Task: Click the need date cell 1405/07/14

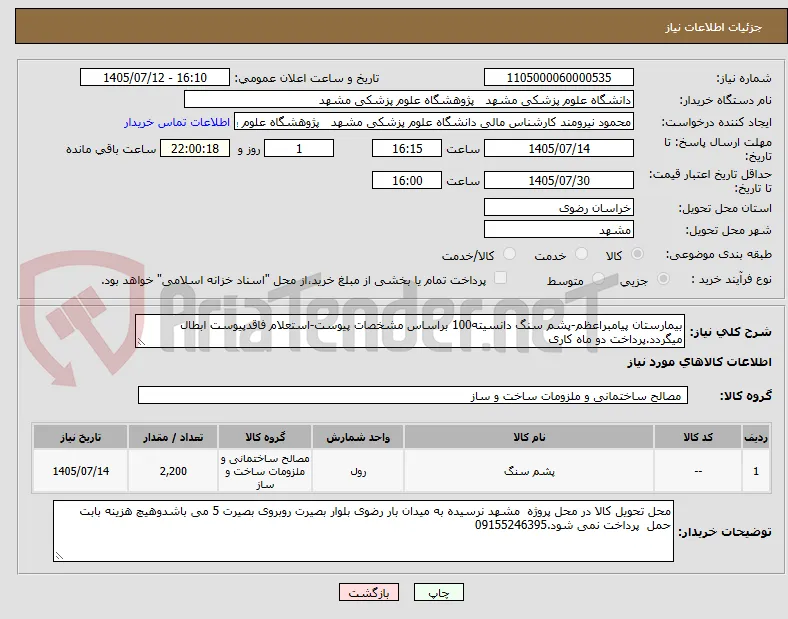Action: (x=80, y=471)
